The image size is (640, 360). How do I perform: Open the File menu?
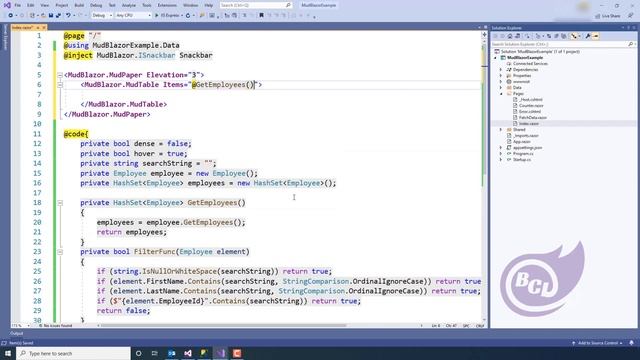point(18,5)
